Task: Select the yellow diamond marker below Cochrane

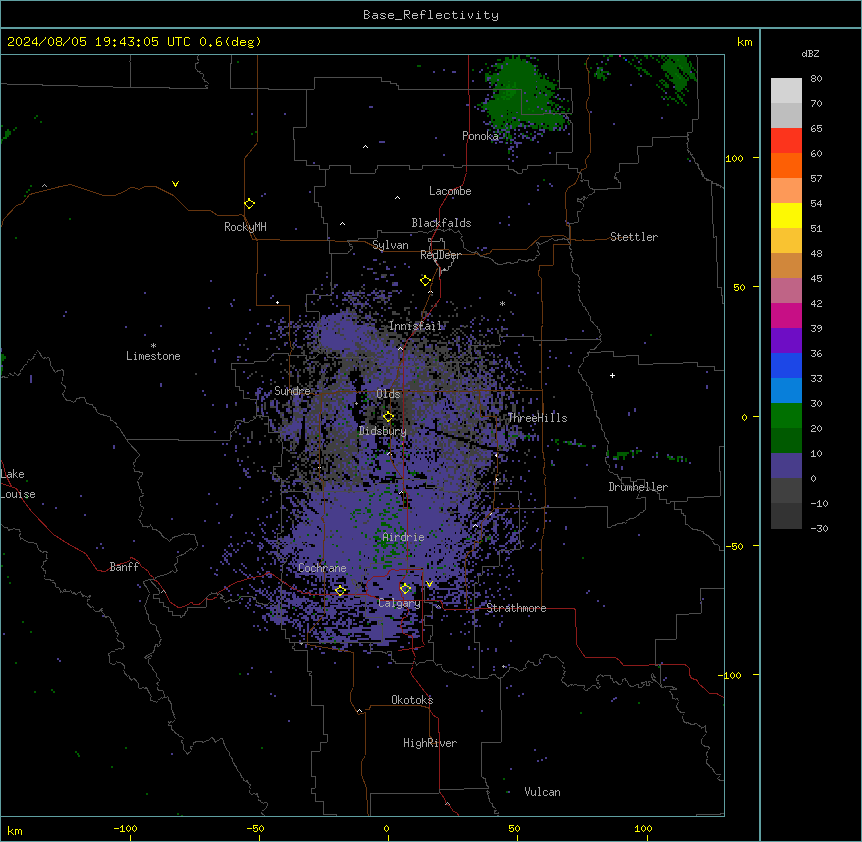Action: click(340, 591)
